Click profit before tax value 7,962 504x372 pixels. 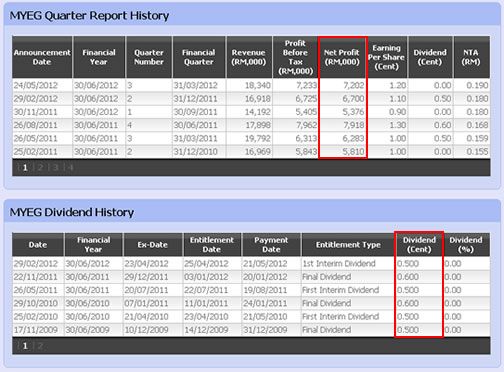pos(306,125)
